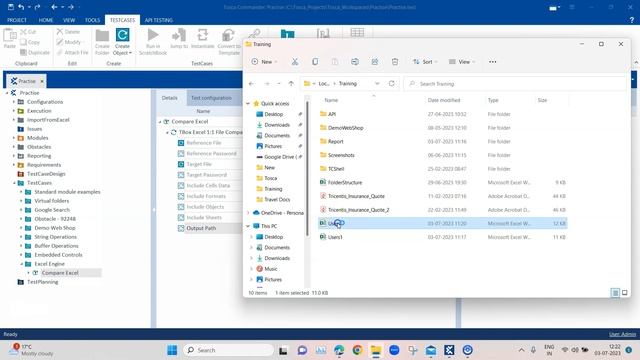Screen dimensions: 640x360
Task: Select the Compare Excel test case
Action: [60, 273]
